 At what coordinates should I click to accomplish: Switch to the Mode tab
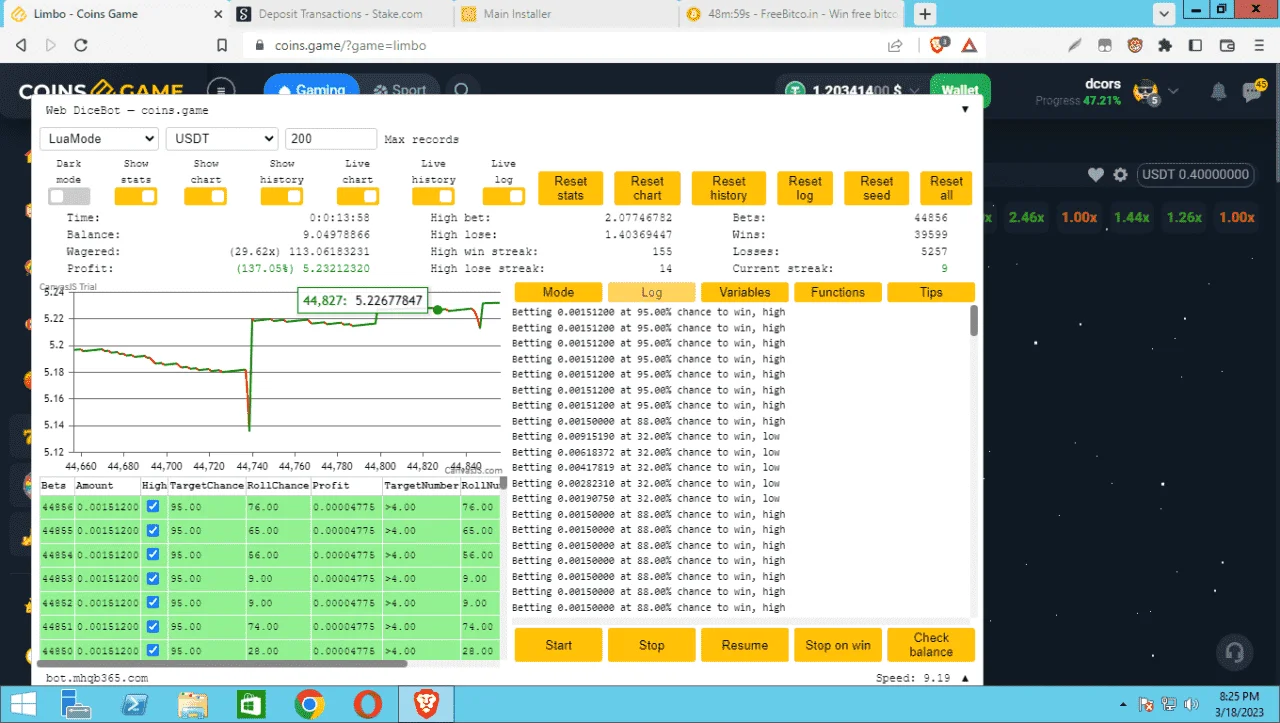click(558, 292)
